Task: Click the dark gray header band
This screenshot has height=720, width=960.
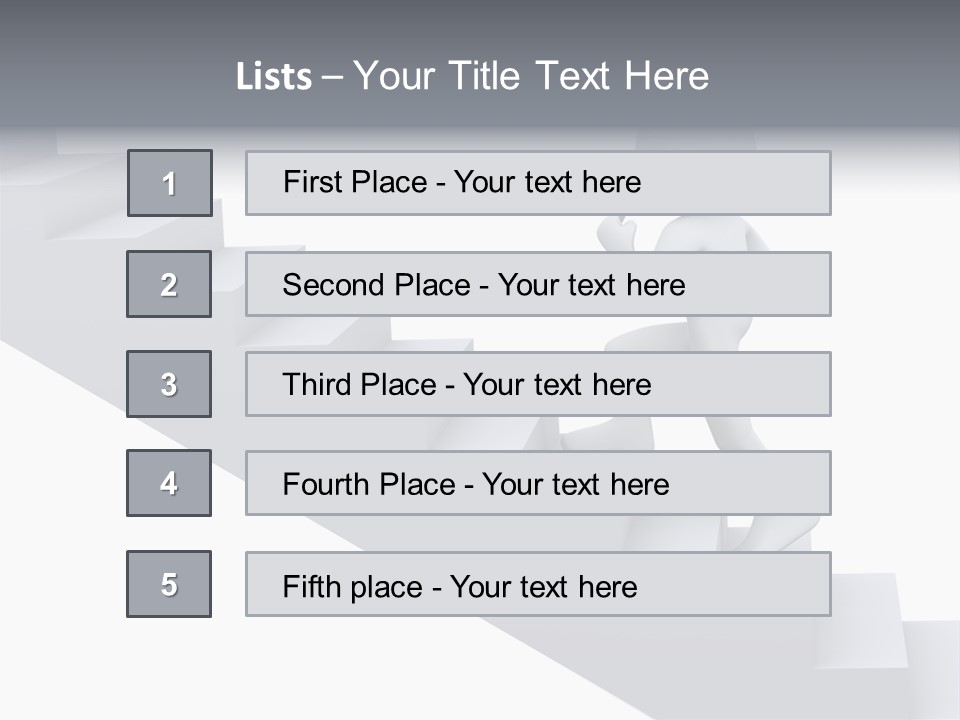Action: tap(480, 30)
